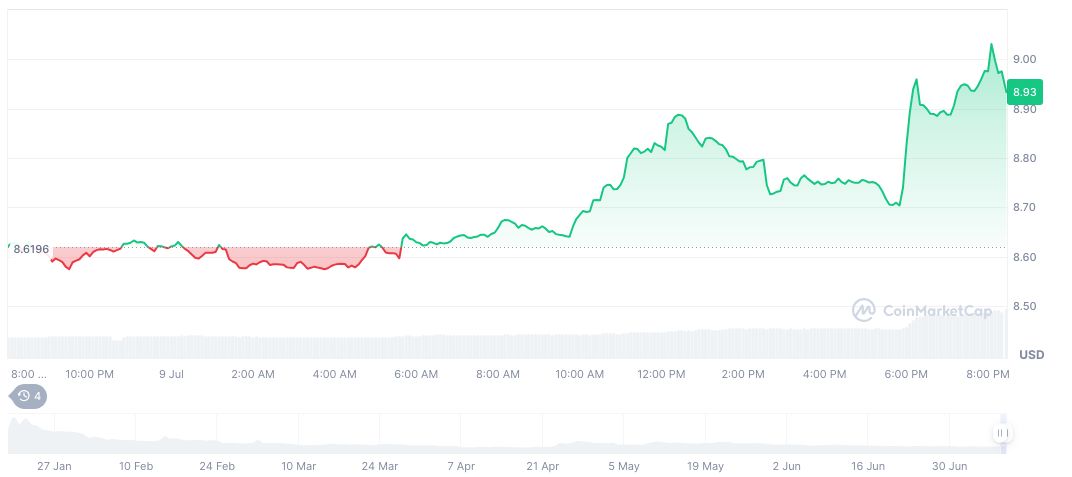The image size is (1072, 477).
Task: Click the 5 May date on mini timeline
Action: click(x=624, y=466)
